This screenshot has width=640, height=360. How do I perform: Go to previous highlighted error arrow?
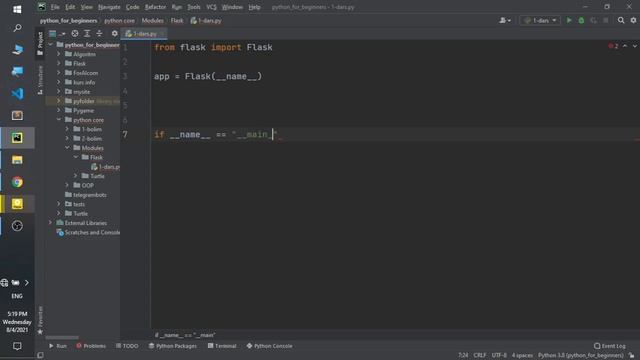[x=625, y=46]
